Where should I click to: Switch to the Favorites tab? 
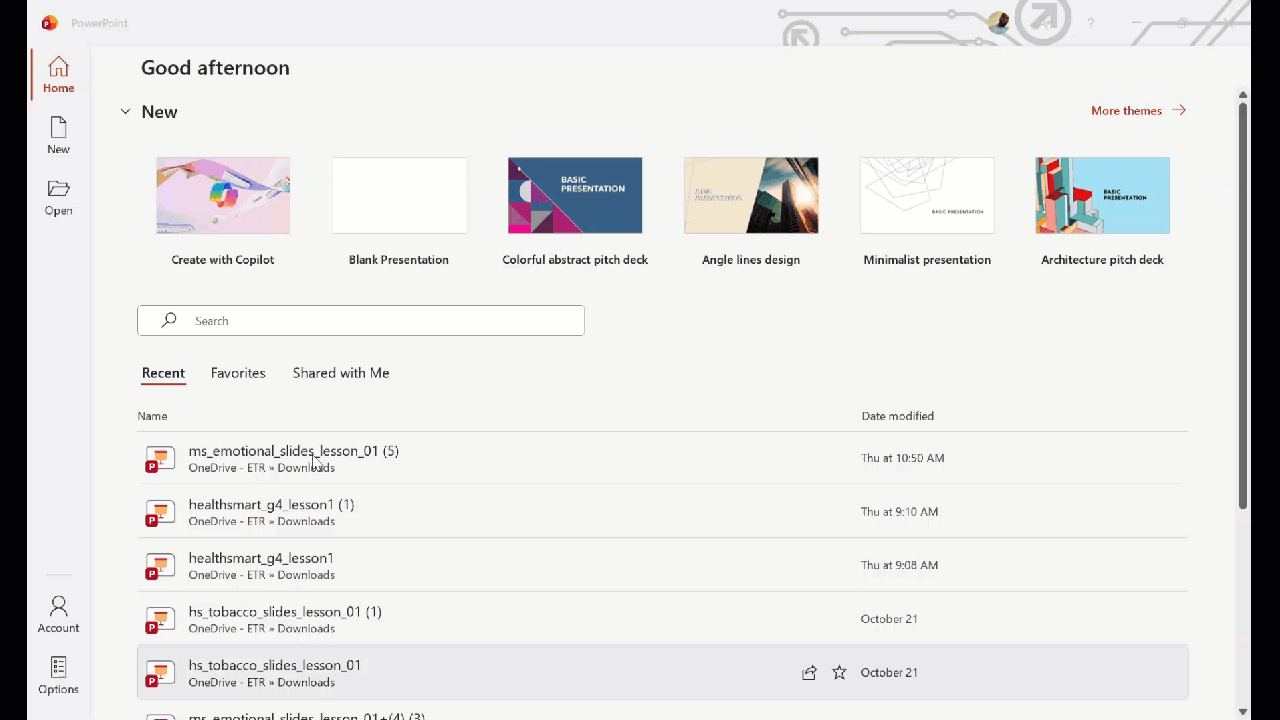[238, 373]
